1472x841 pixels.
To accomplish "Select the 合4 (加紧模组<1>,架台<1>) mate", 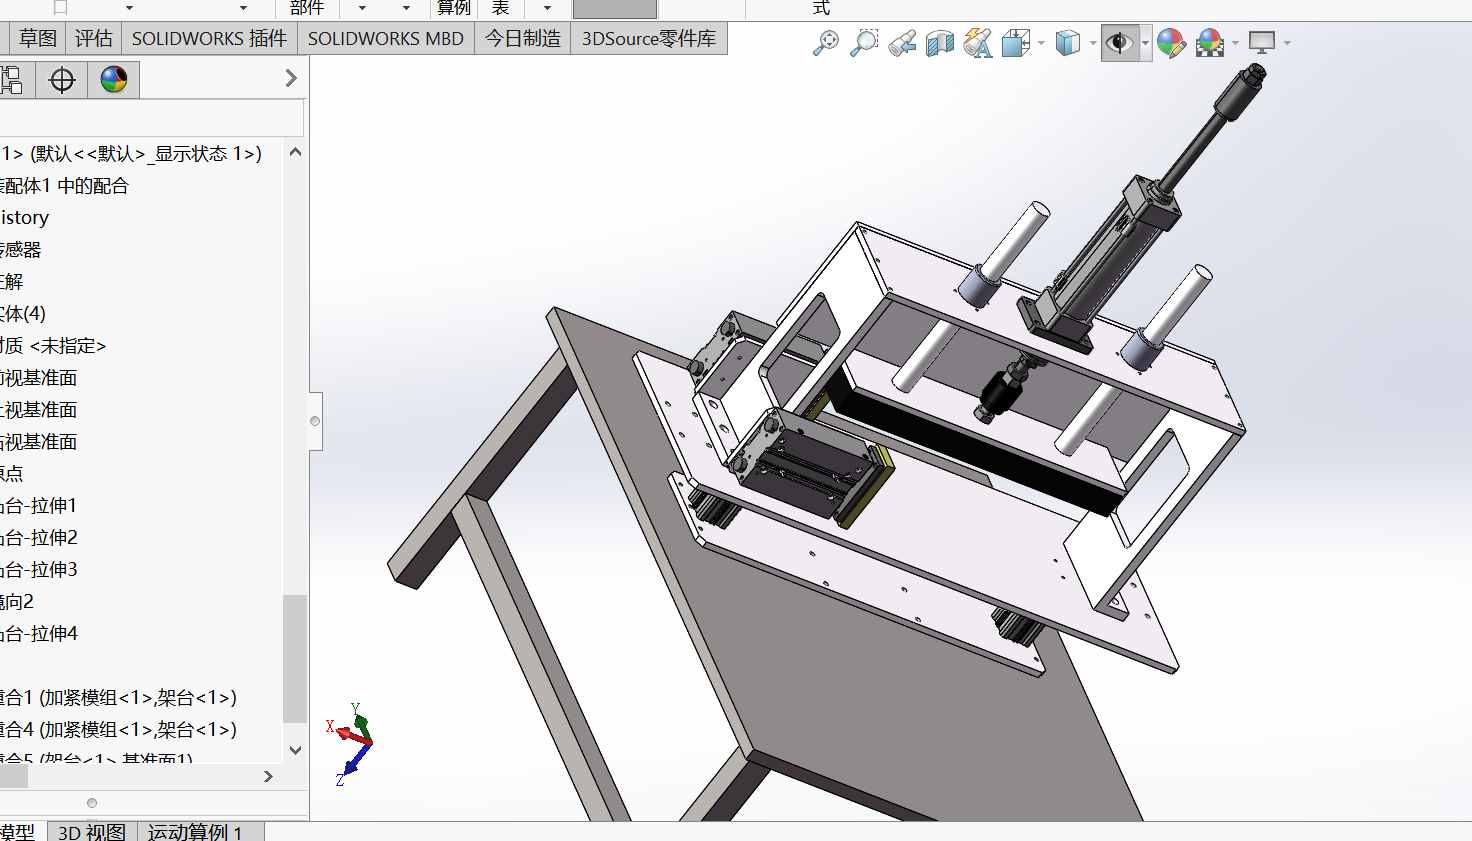I will pyautogui.click(x=118, y=729).
